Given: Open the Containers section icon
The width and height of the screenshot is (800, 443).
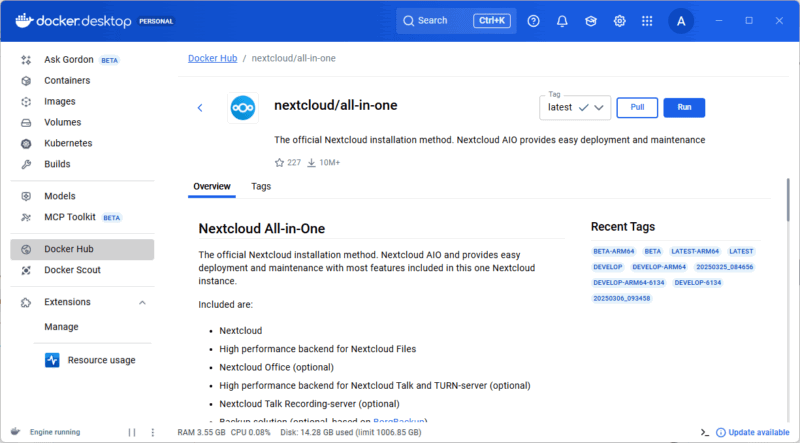Looking at the screenshot, I should (26, 81).
